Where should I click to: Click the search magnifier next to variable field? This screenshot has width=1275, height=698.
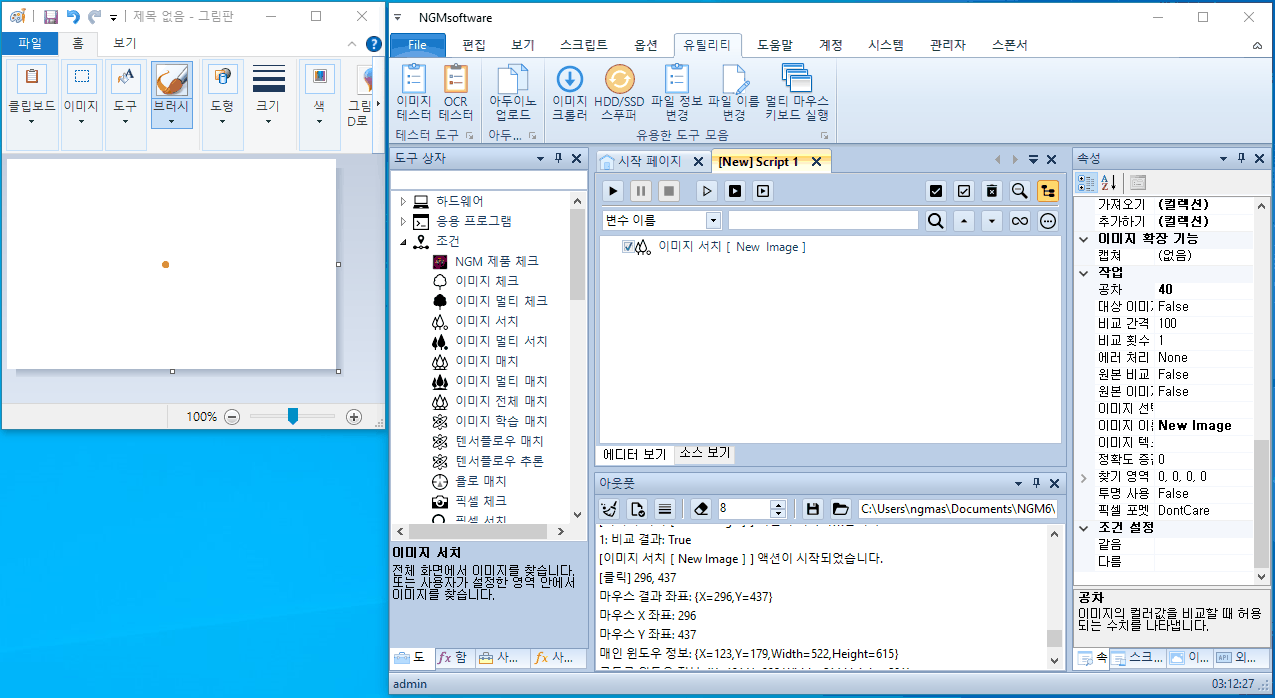click(935, 221)
